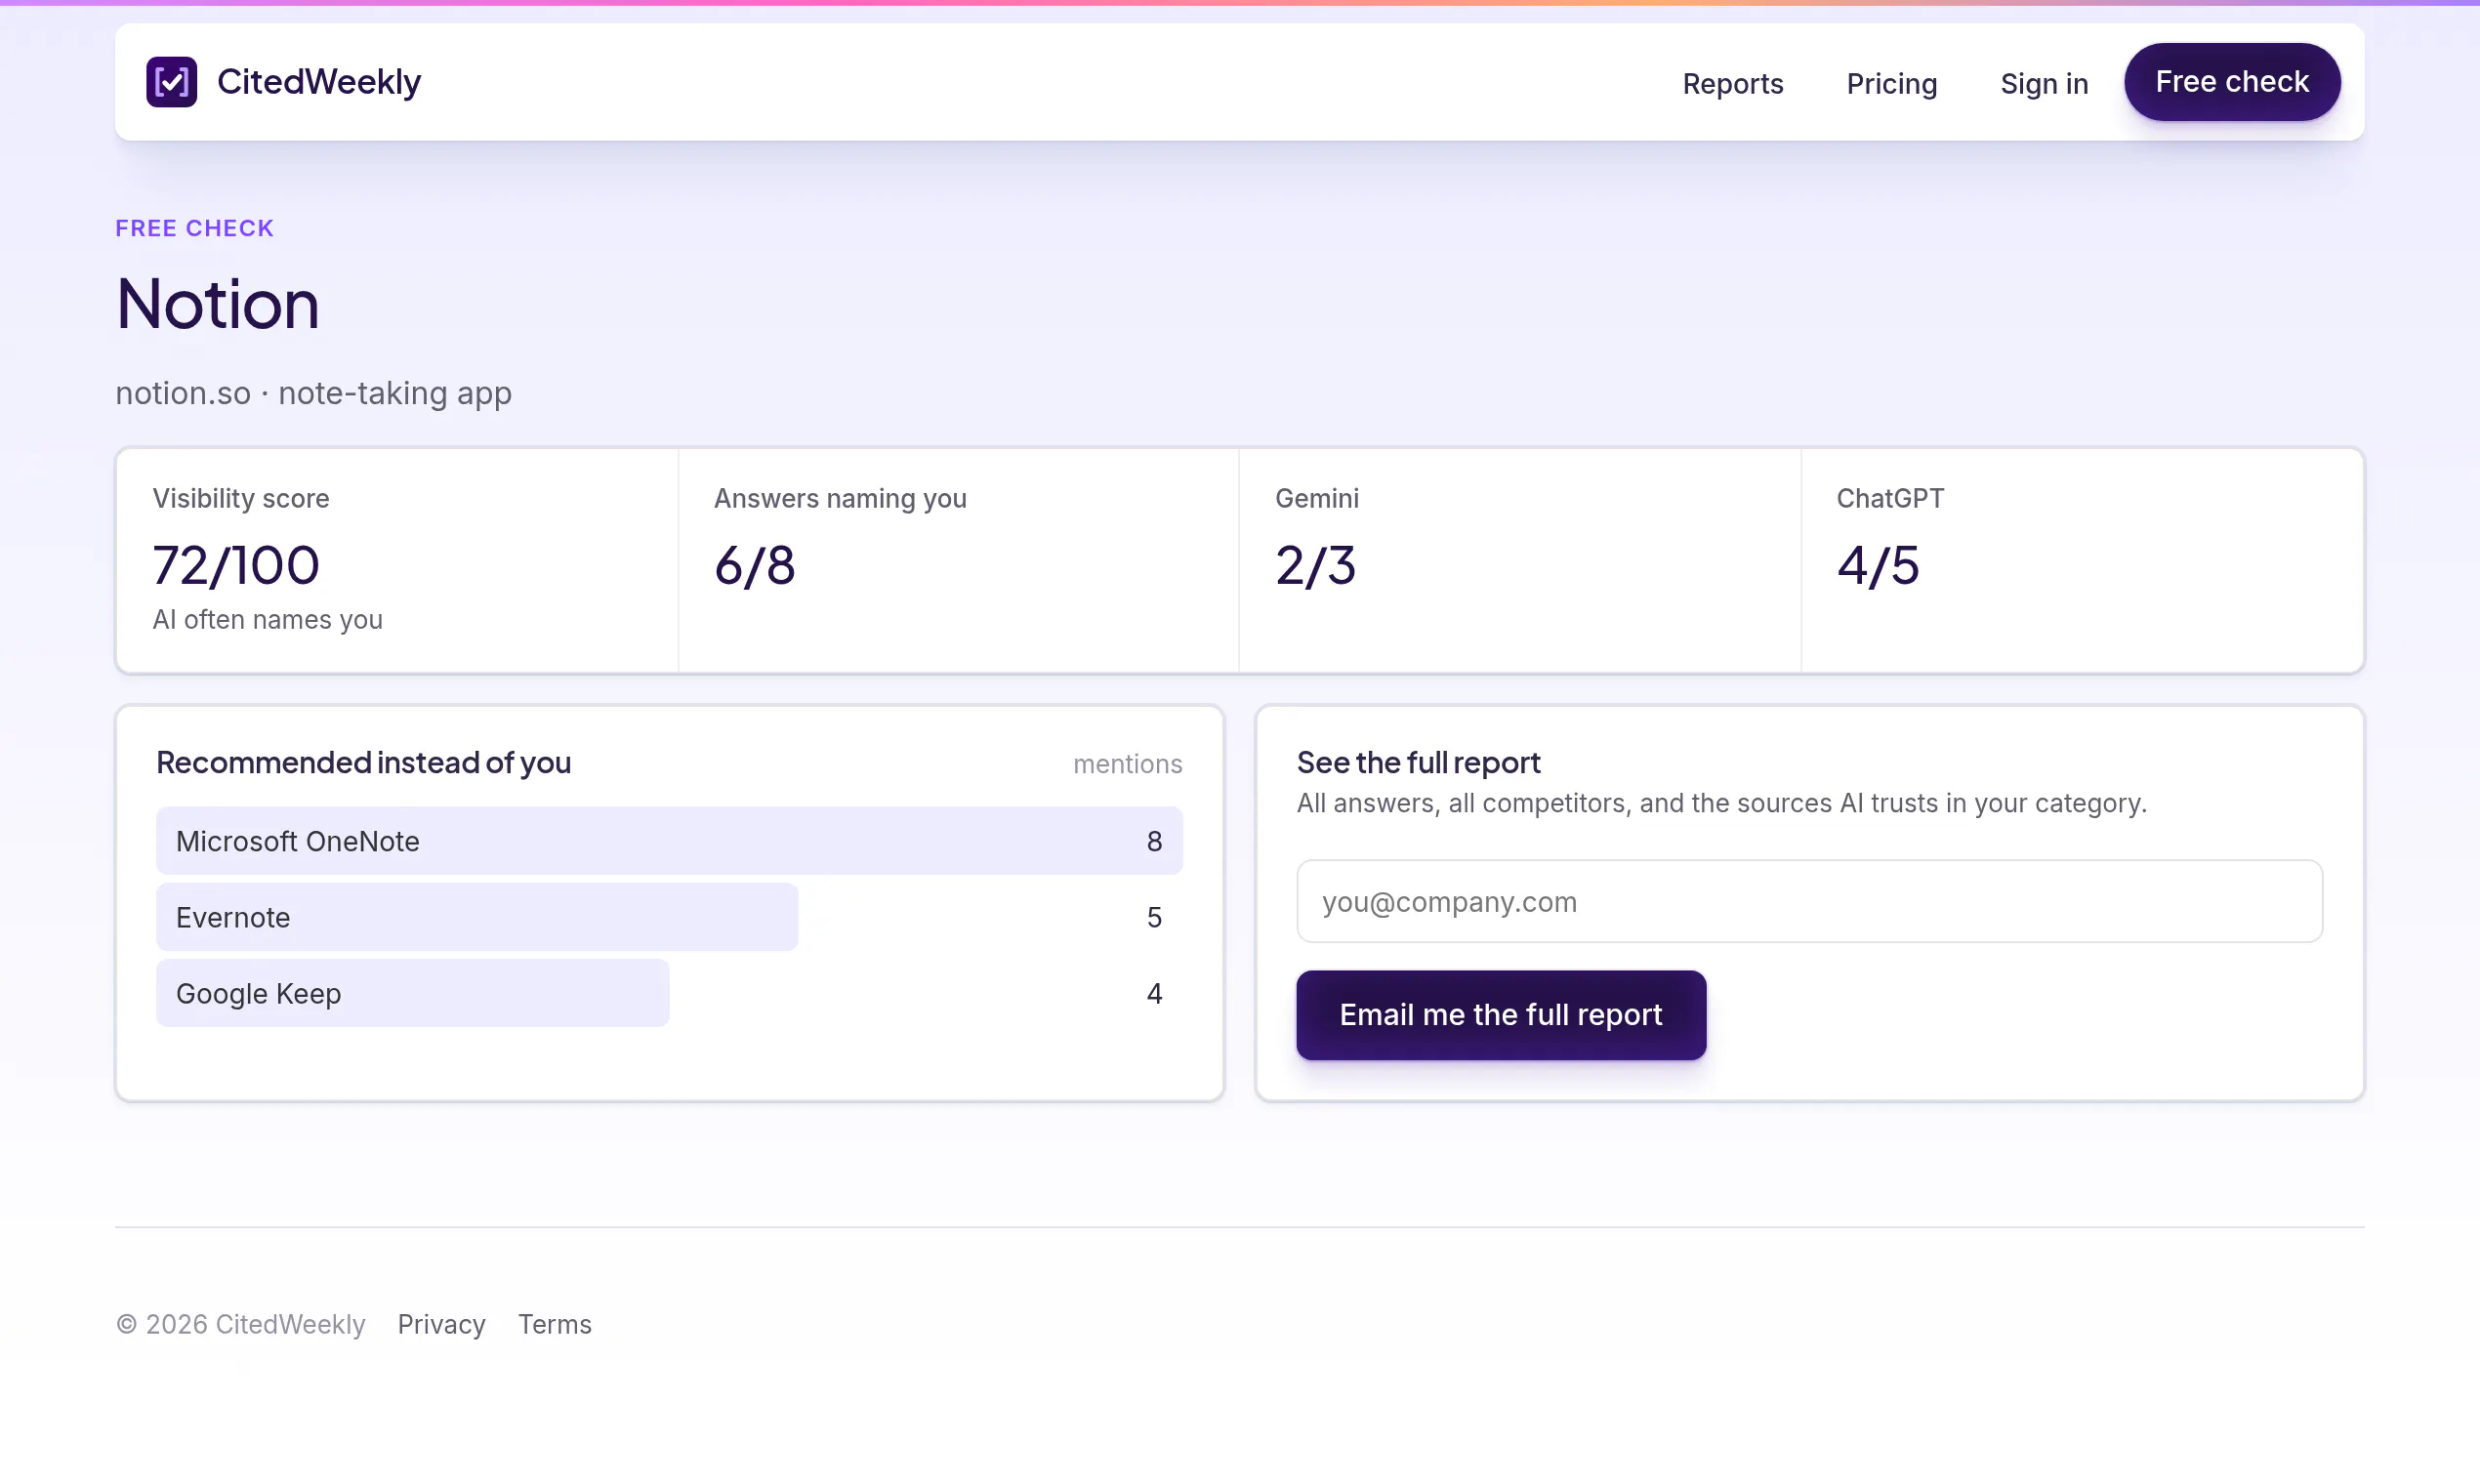Click the Notion page heading
The image size is (2480, 1484).
pyautogui.click(x=217, y=304)
